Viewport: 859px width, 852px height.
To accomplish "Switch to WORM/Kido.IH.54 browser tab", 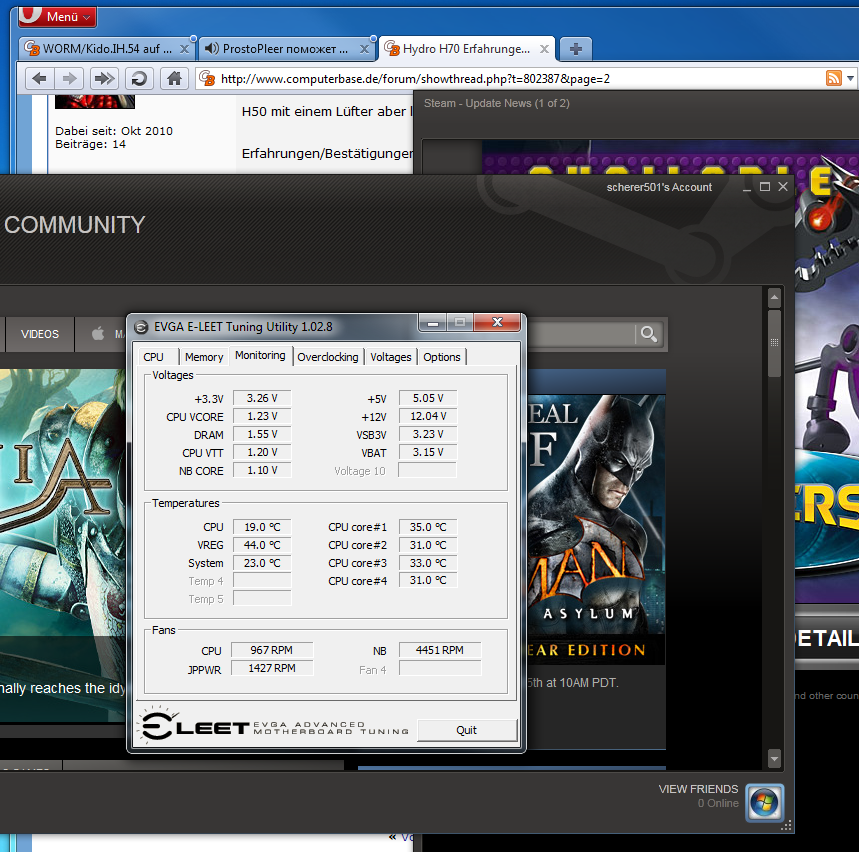I will click(x=107, y=49).
